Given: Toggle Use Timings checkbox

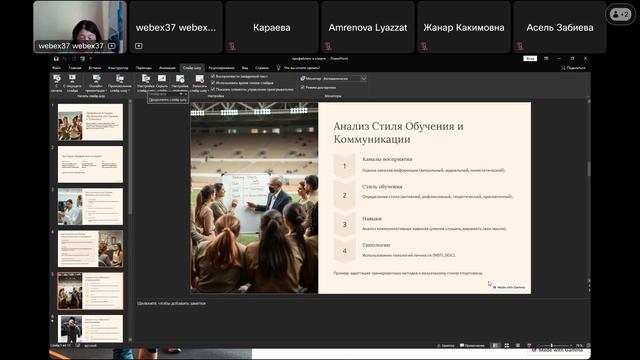Looking at the screenshot, I should click(x=213, y=82).
